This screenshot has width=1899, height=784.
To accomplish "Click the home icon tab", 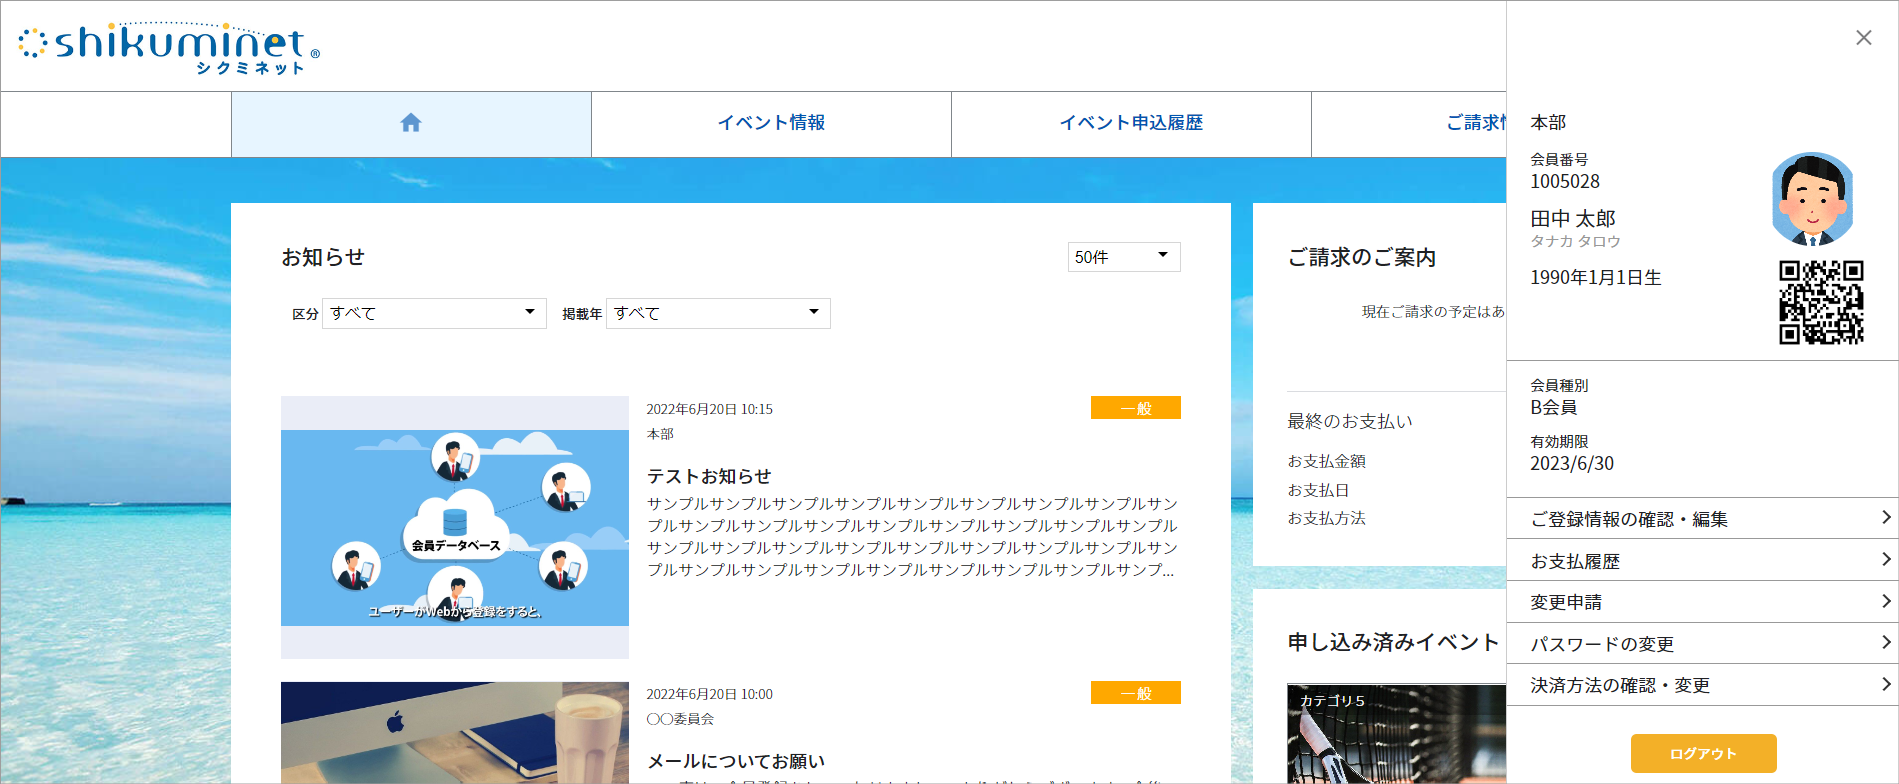I will (411, 123).
